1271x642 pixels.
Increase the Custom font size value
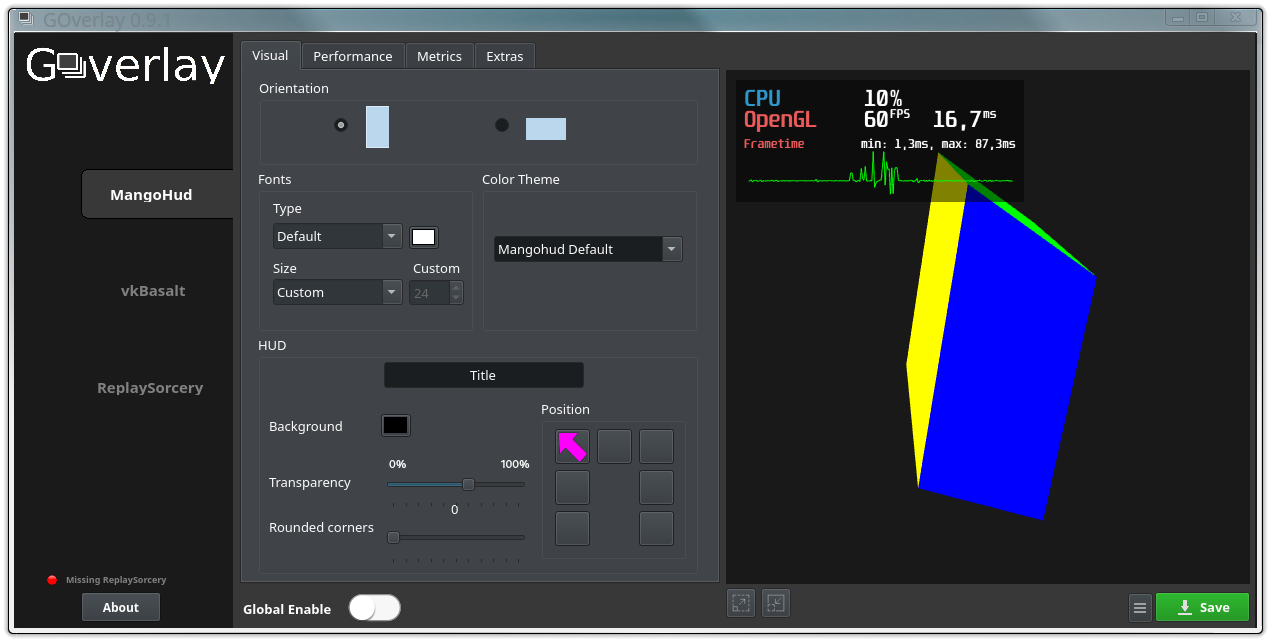456,287
